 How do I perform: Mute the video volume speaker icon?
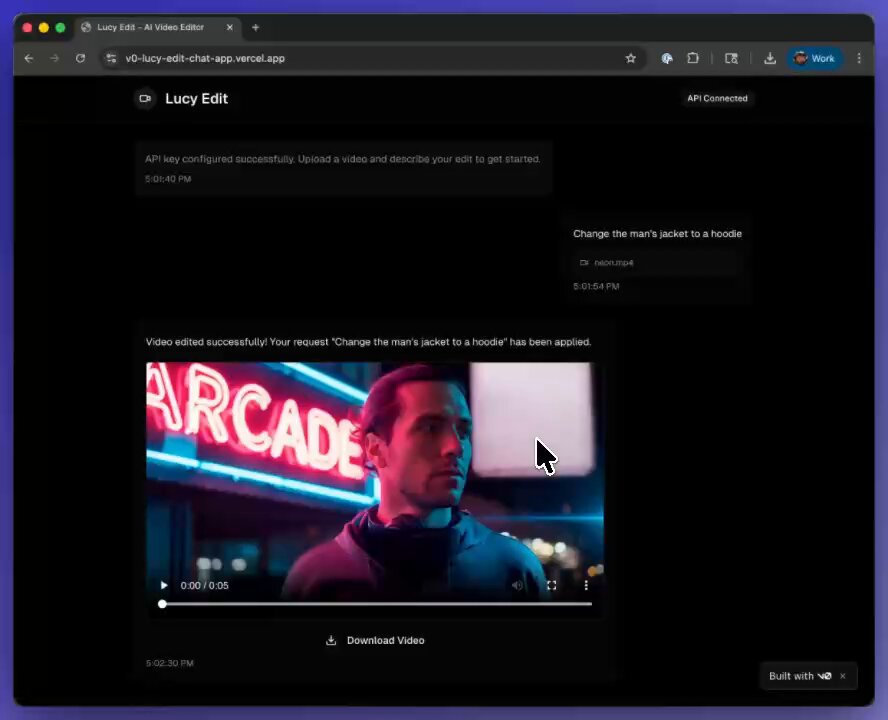pyautogui.click(x=517, y=585)
